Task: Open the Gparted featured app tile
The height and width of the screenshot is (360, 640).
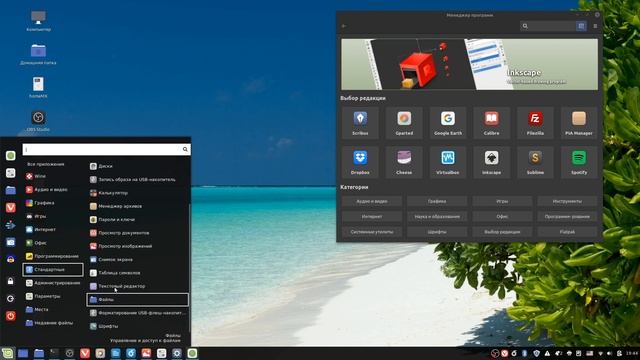Action: [x=404, y=122]
